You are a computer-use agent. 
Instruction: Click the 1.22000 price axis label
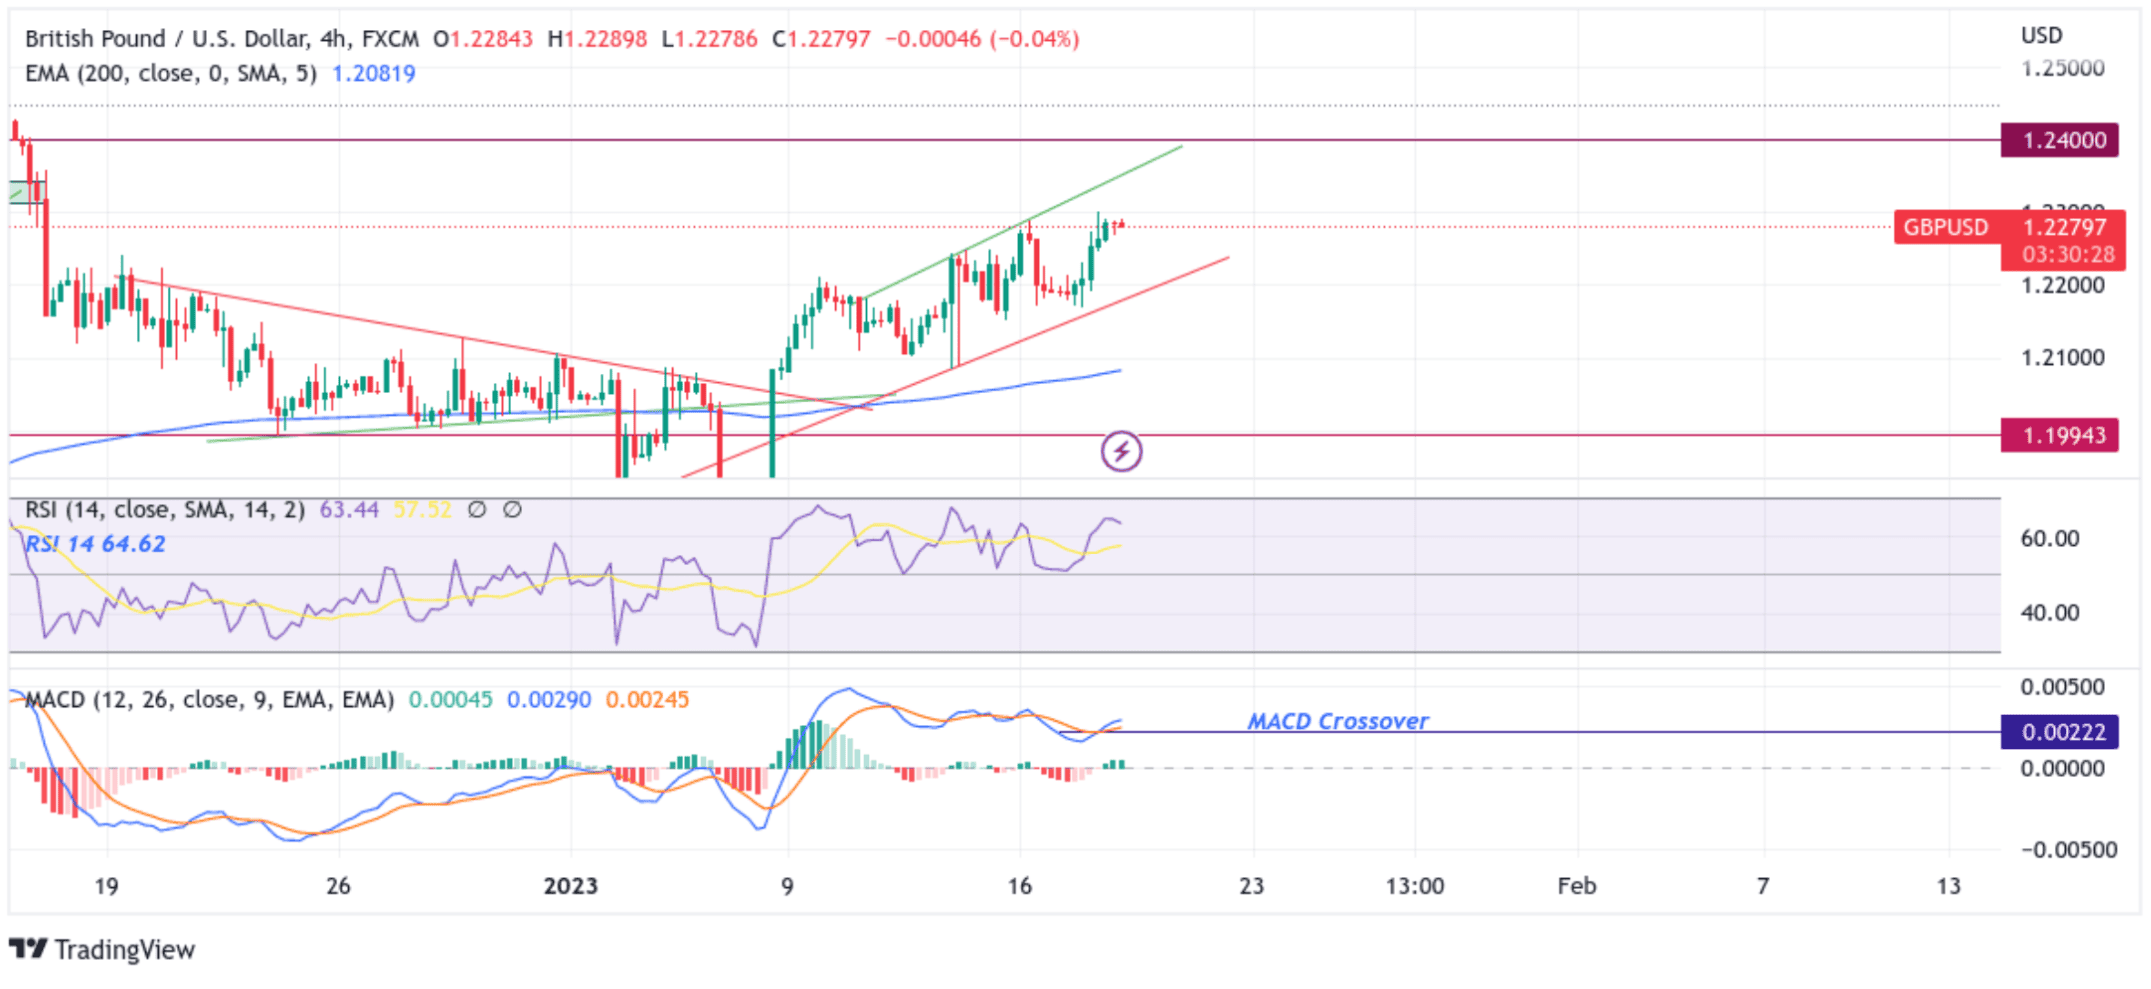(2062, 285)
